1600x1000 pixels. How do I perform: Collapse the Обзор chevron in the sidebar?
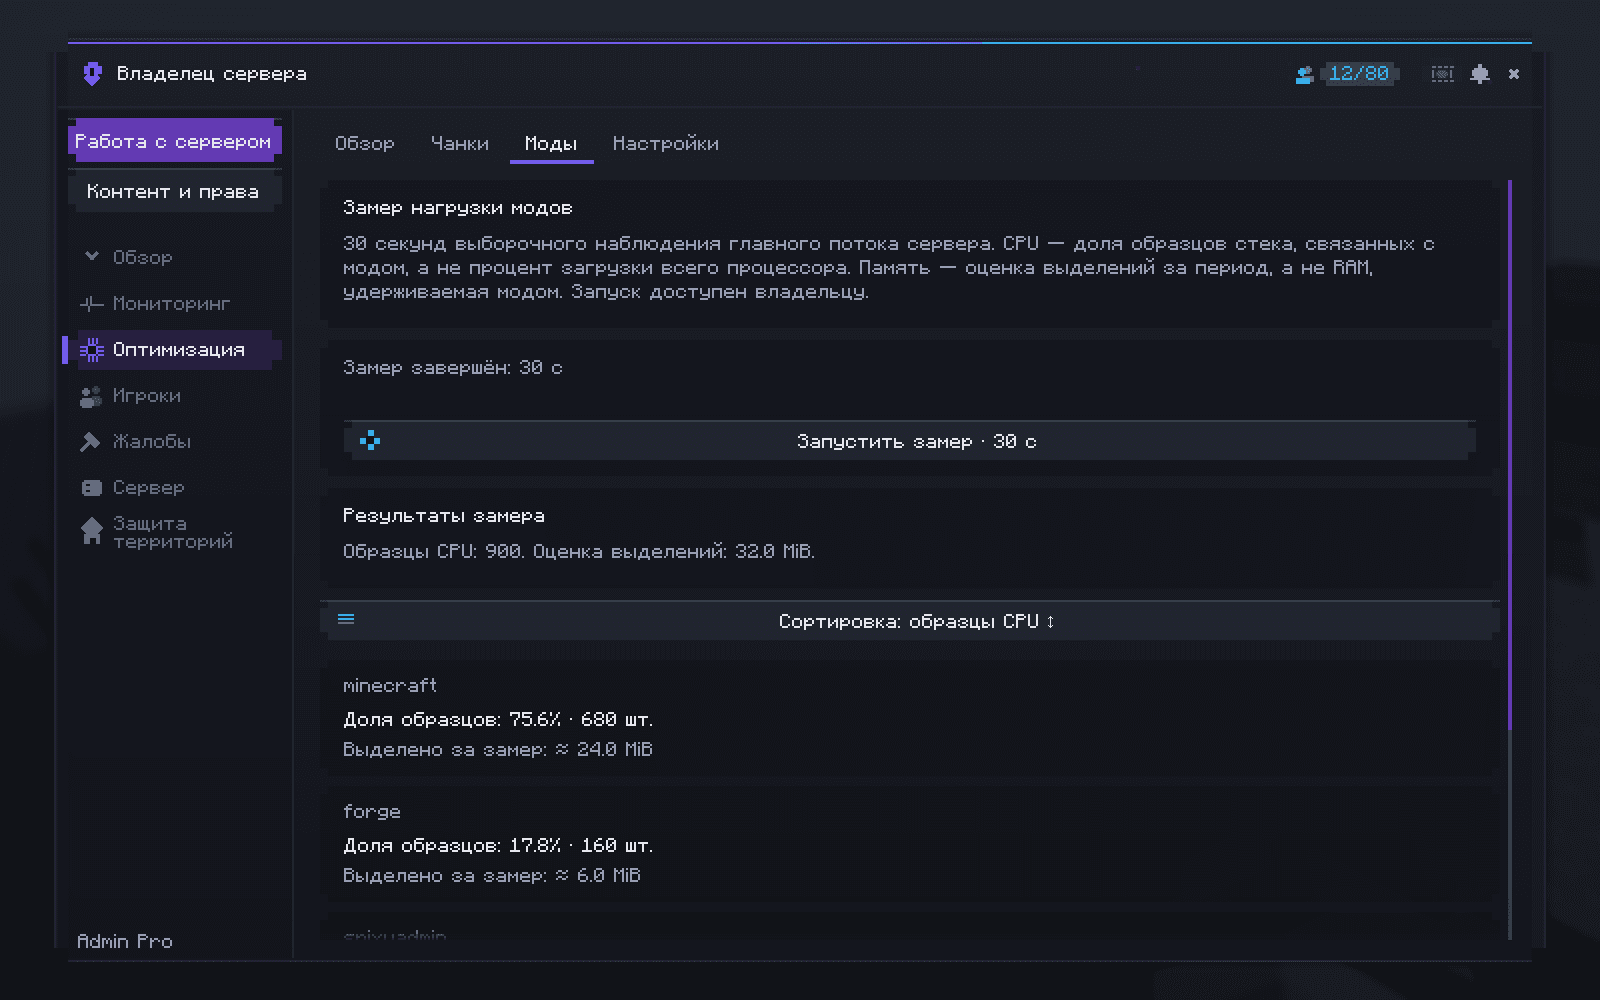tap(92, 257)
